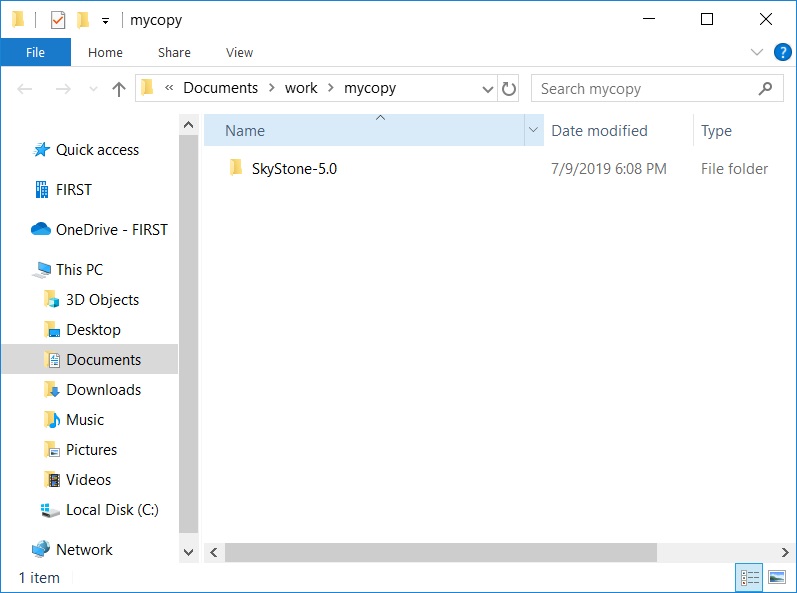Switch to Details view layout
This screenshot has width=797, height=593.
pyautogui.click(x=749, y=578)
